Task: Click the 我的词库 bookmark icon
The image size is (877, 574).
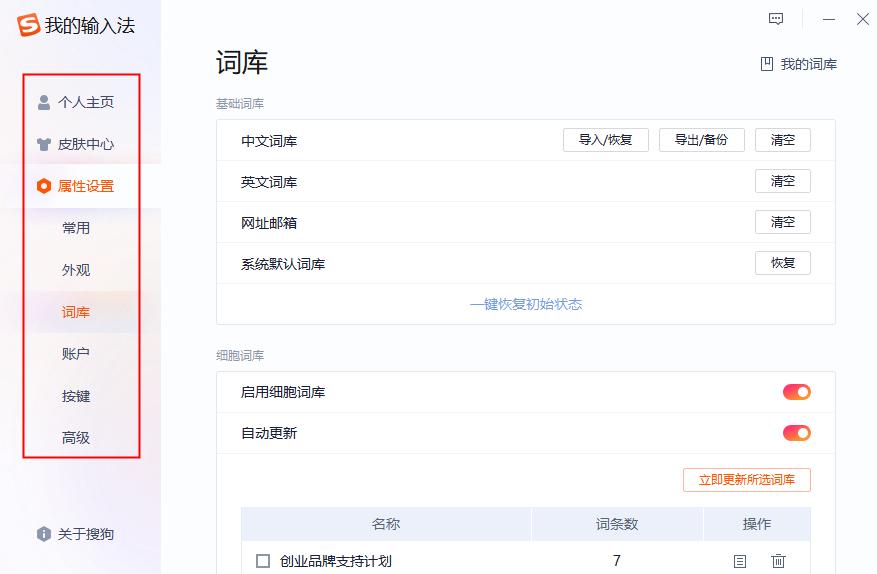Action: [x=767, y=64]
